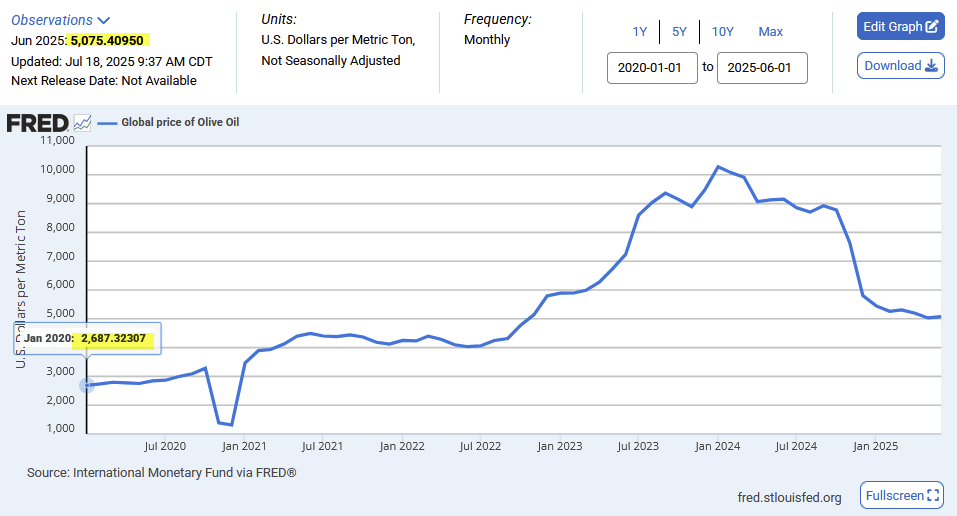This screenshot has height=516, width=957.
Task: Select the 1Y time range
Action: point(640,32)
